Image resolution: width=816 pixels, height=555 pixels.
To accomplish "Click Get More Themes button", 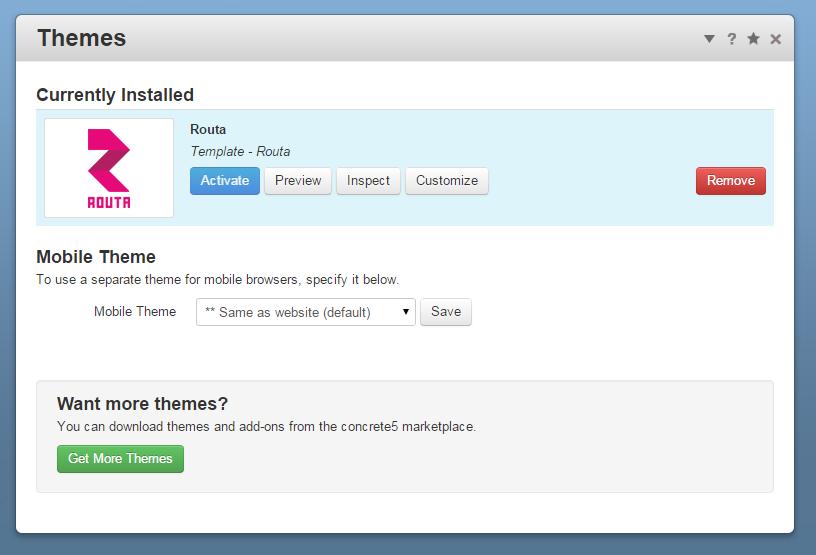I will point(120,459).
